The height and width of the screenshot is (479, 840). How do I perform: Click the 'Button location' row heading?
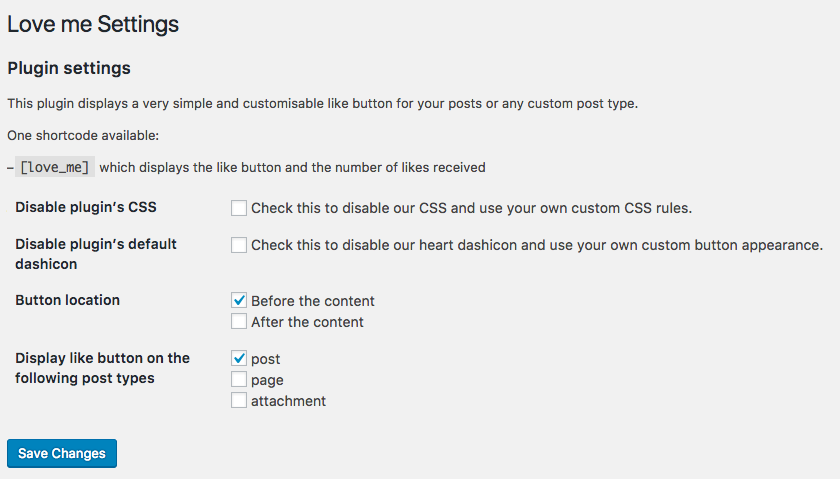point(67,300)
